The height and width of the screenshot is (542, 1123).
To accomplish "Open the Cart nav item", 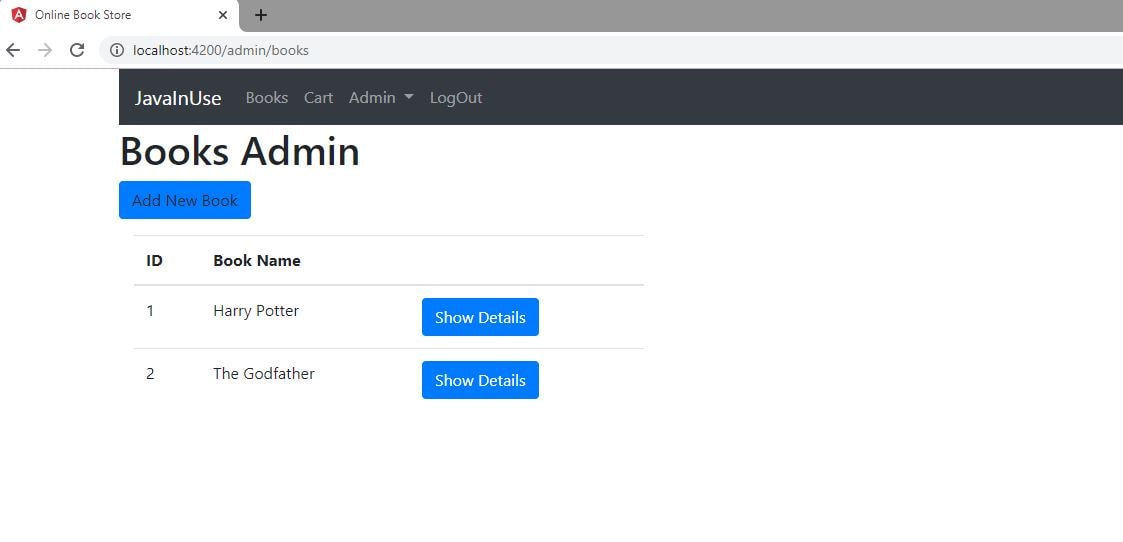I will [318, 97].
